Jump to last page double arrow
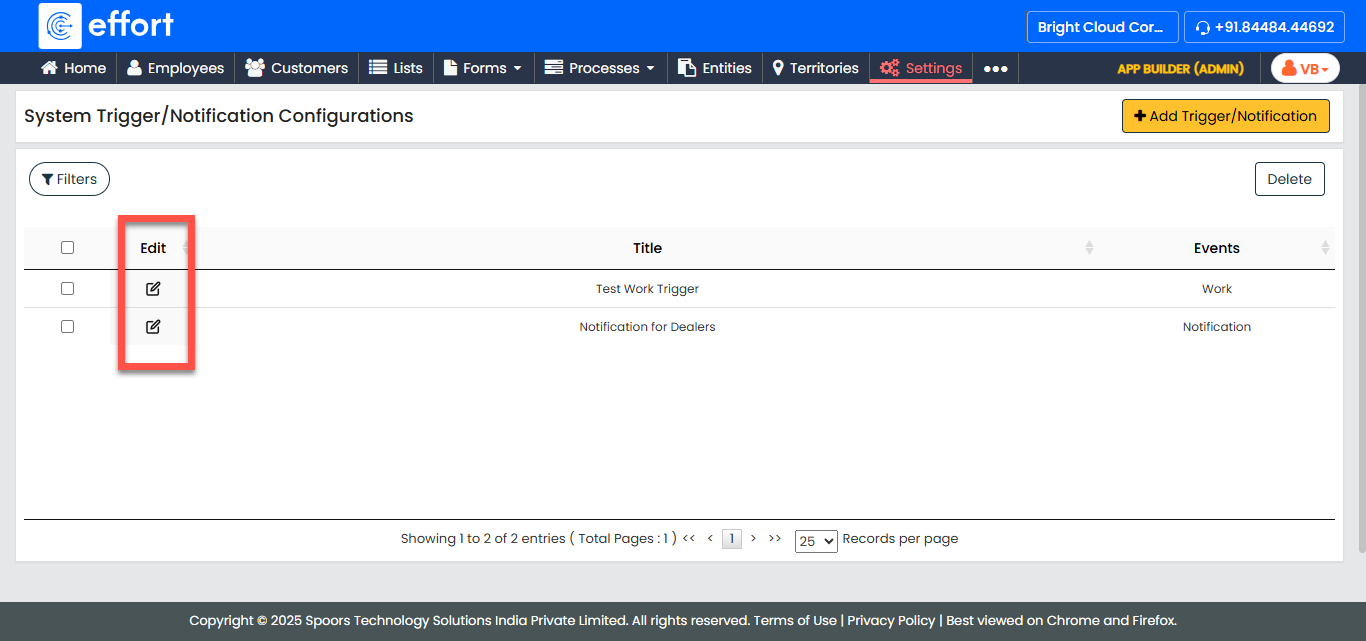1366x641 pixels. point(775,538)
